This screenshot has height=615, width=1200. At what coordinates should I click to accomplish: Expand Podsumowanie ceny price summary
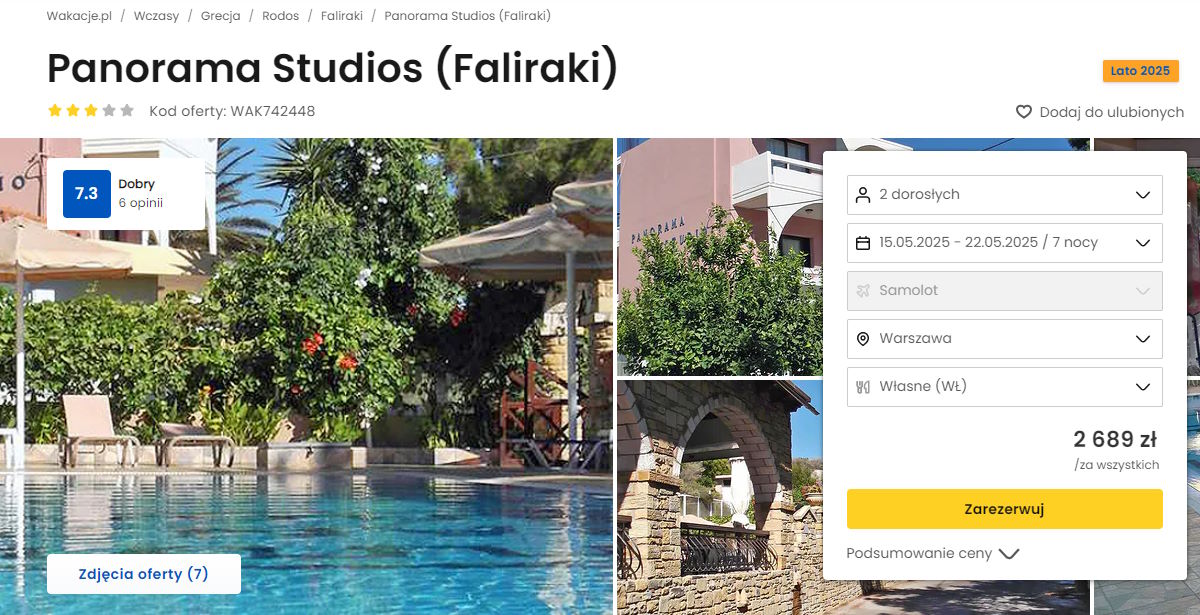pos(932,553)
